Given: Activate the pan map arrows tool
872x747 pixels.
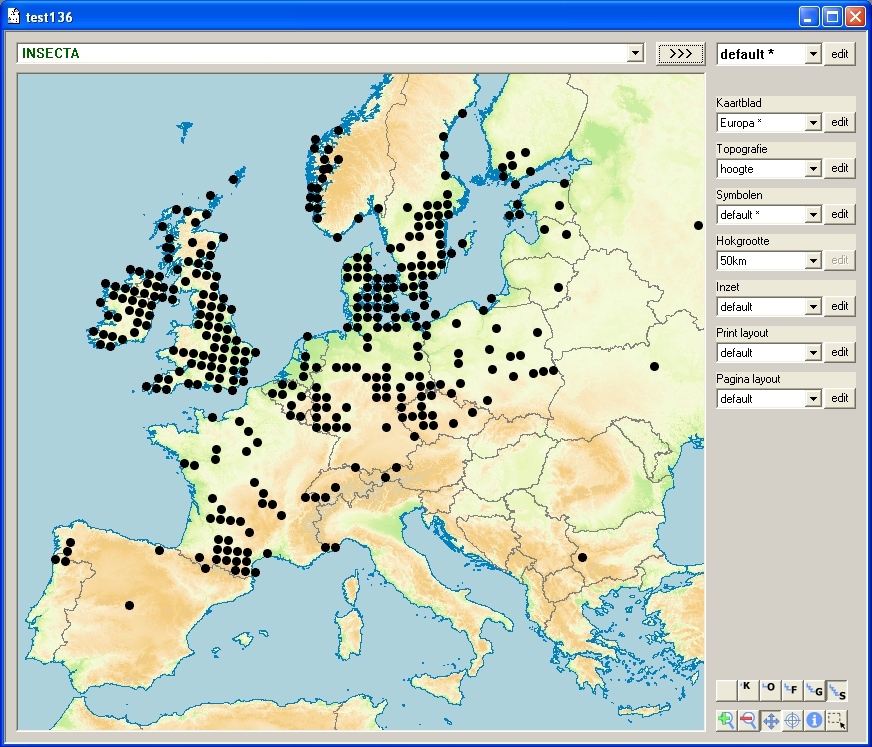Looking at the screenshot, I should (x=770, y=719).
